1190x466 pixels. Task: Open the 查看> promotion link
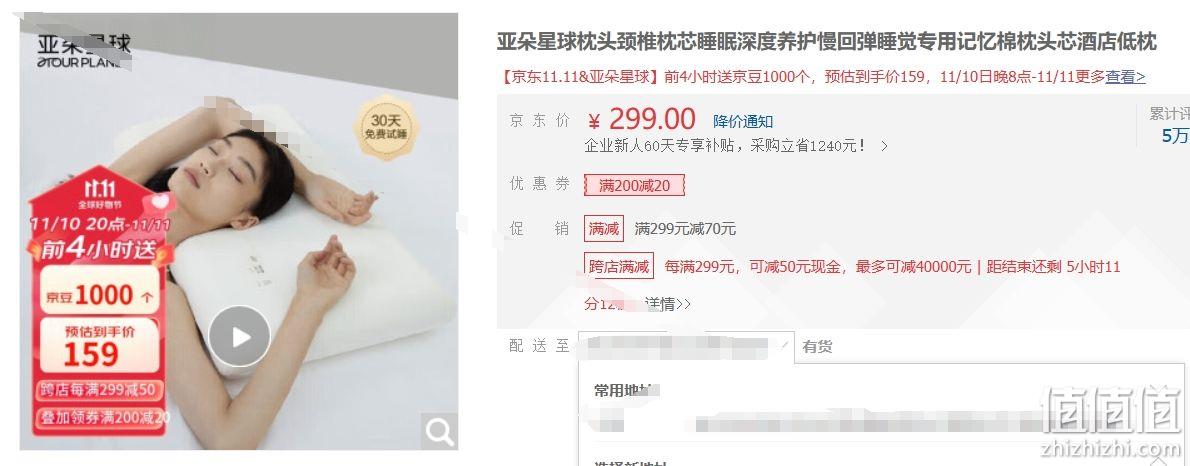click(x=1125, y=77)
